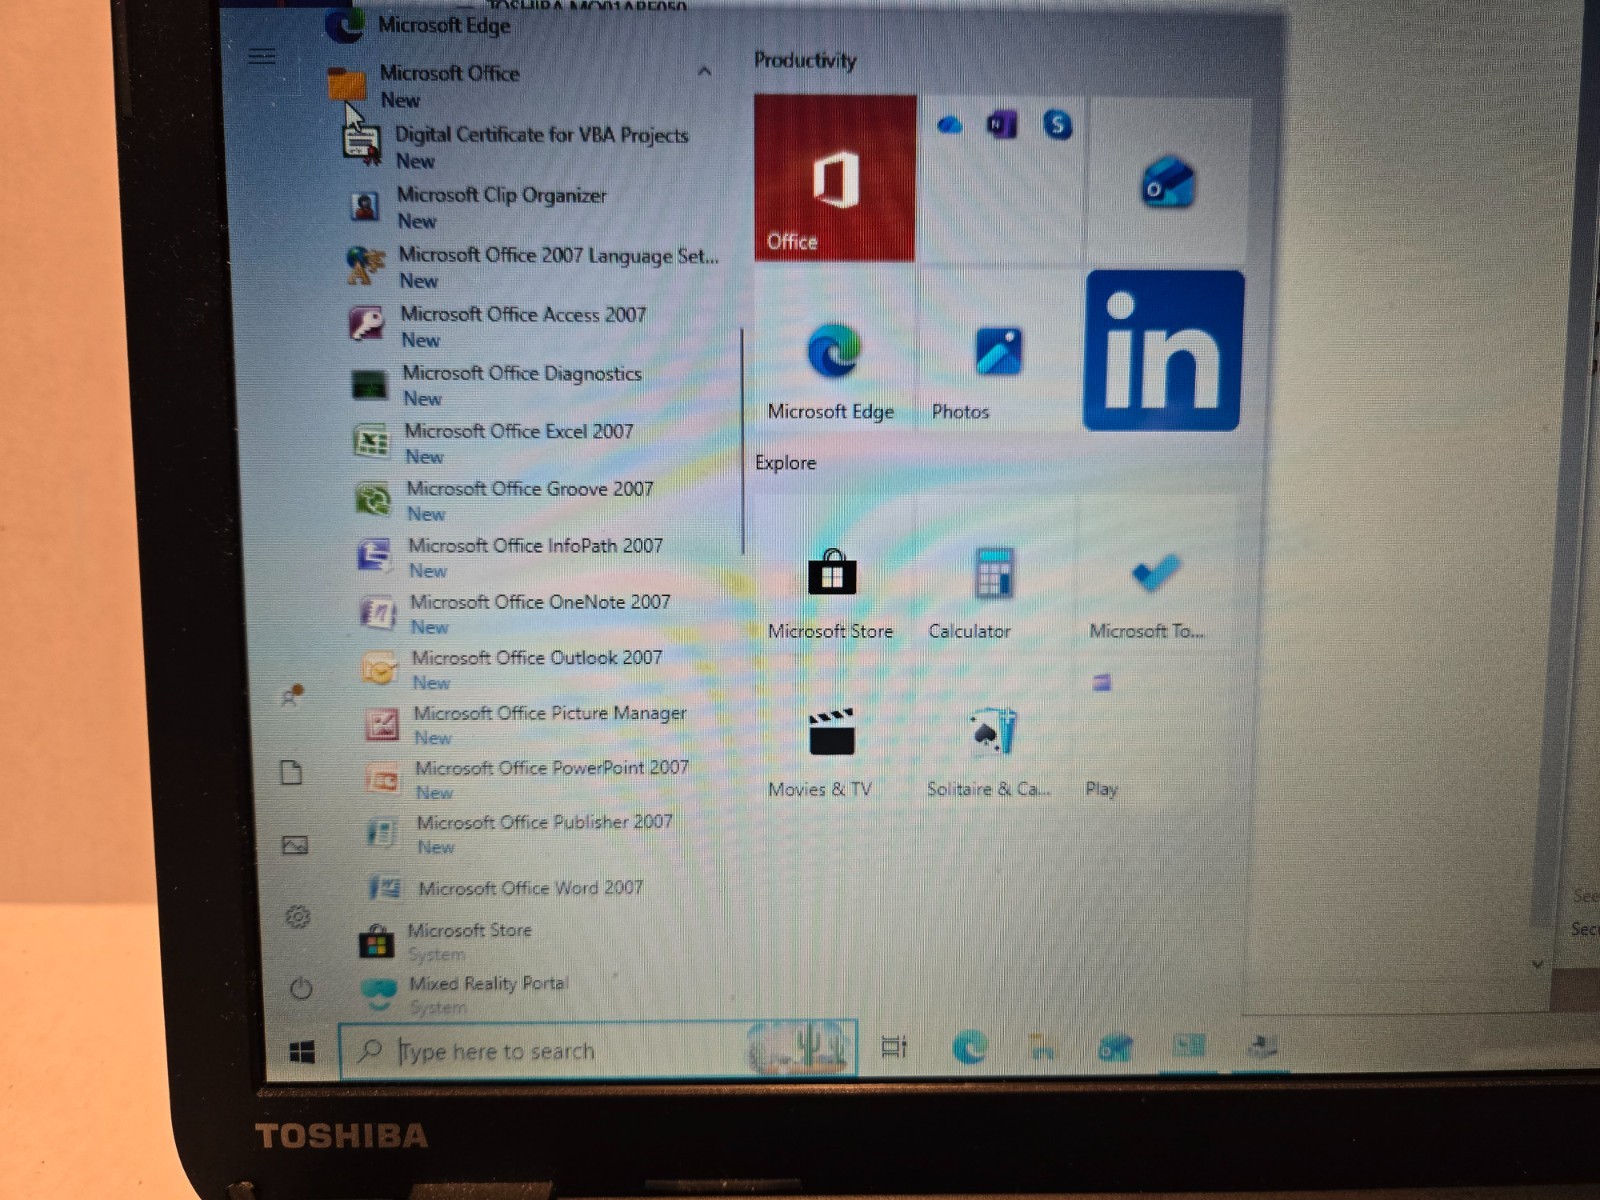Open the Outlook mail tile

pos(1167,181)
